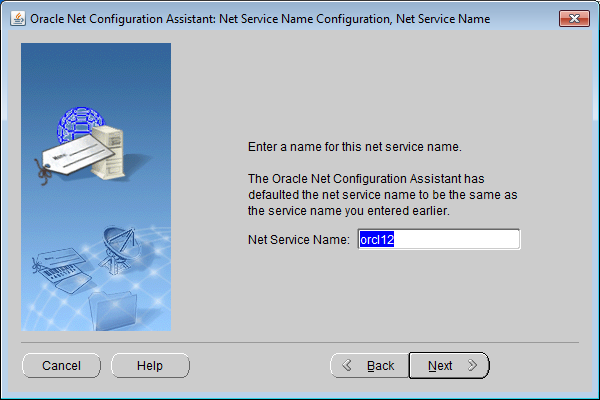Close the Oracle Net Configuration Assistant window
The image size is (600, 400).
pyautogui.click(x=574, y=18)
